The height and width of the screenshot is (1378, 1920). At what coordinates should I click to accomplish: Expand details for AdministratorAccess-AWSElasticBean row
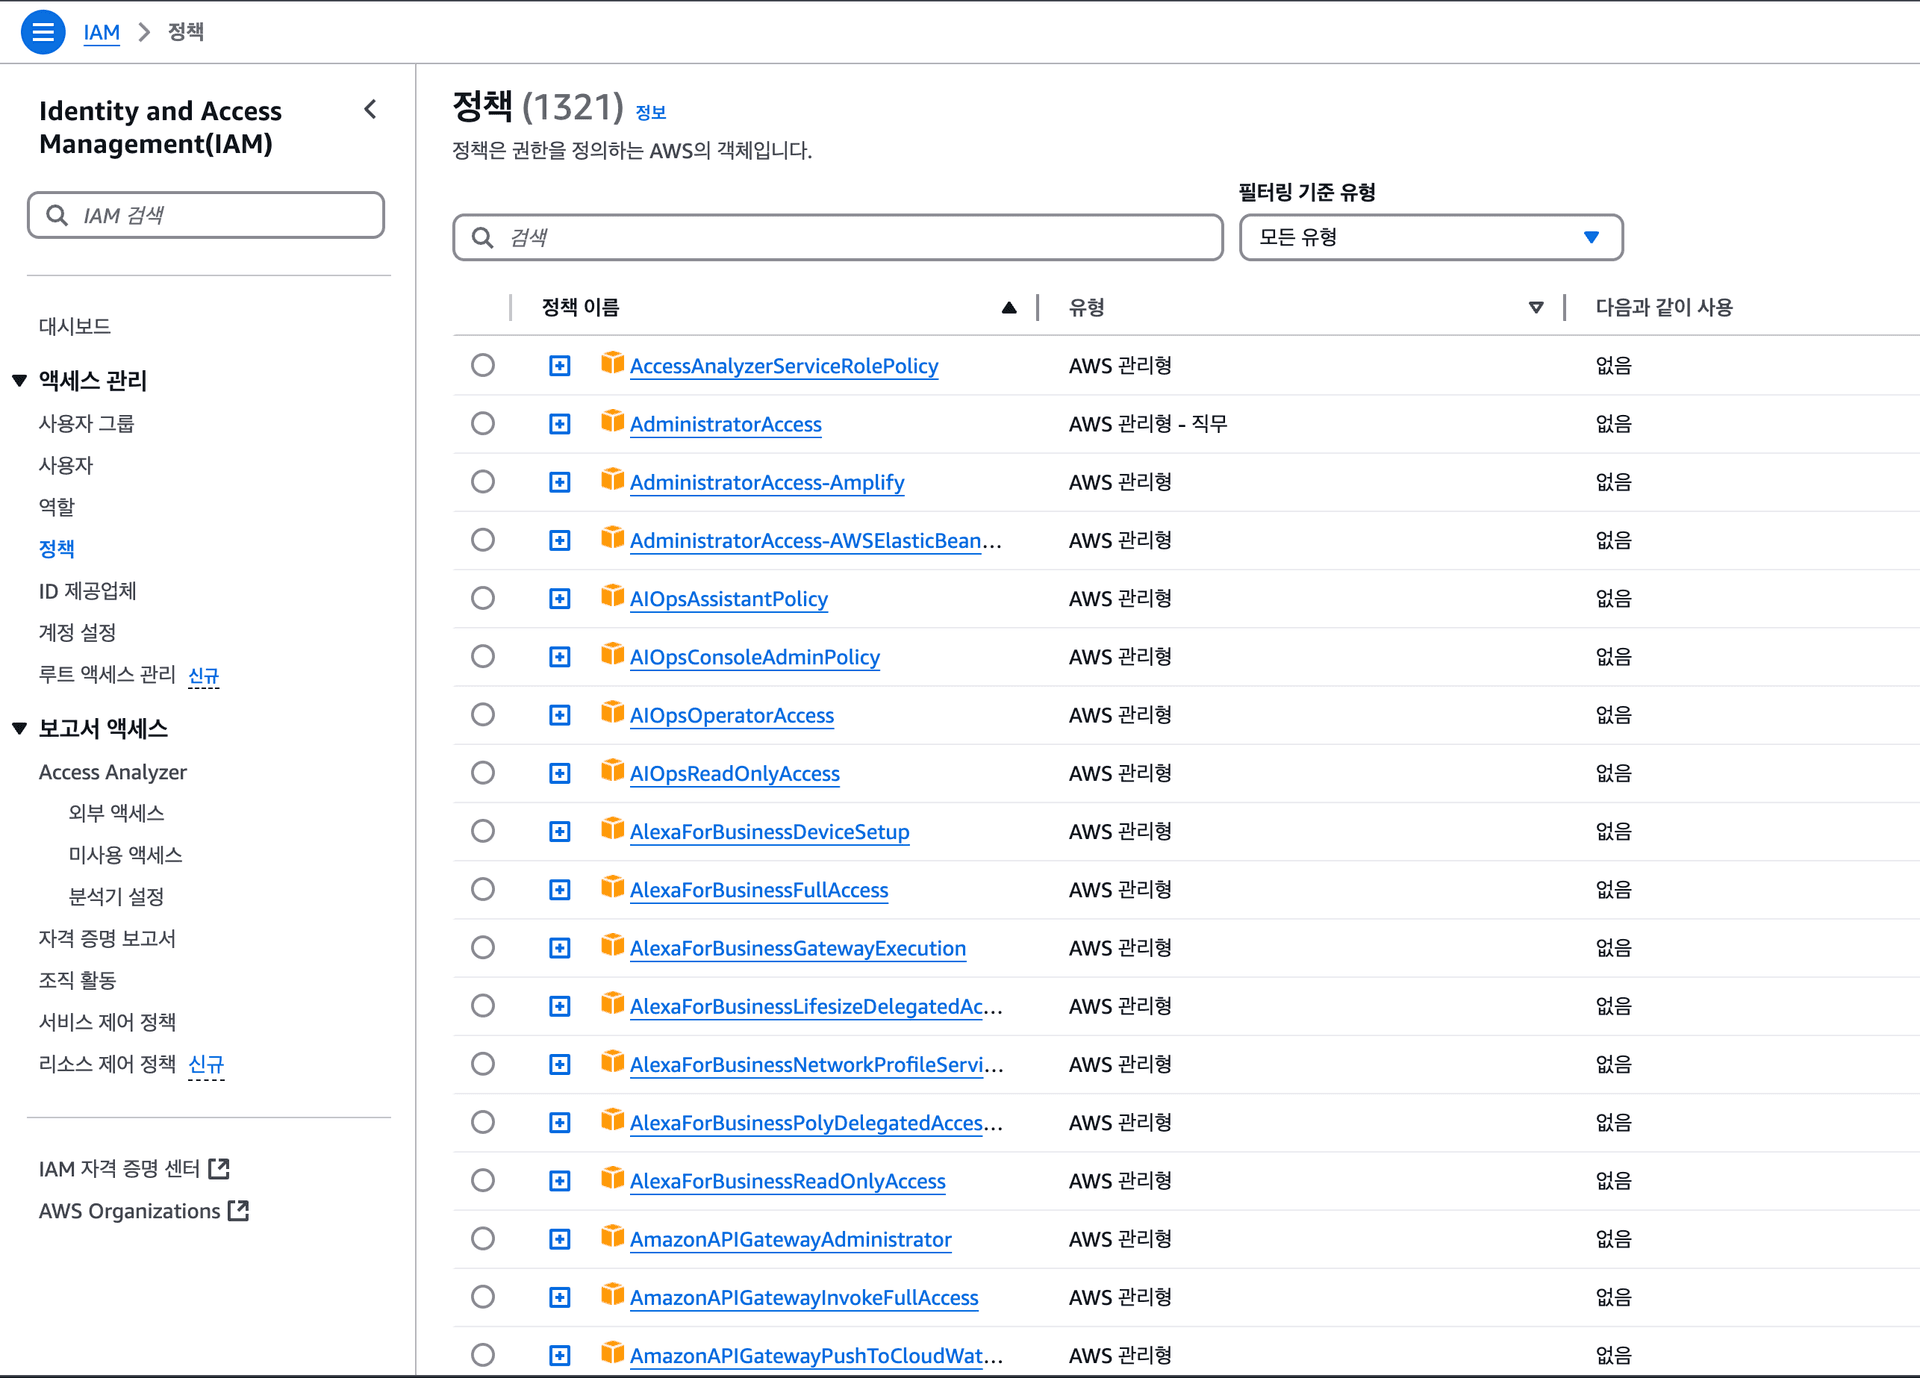tap(560, 540)
